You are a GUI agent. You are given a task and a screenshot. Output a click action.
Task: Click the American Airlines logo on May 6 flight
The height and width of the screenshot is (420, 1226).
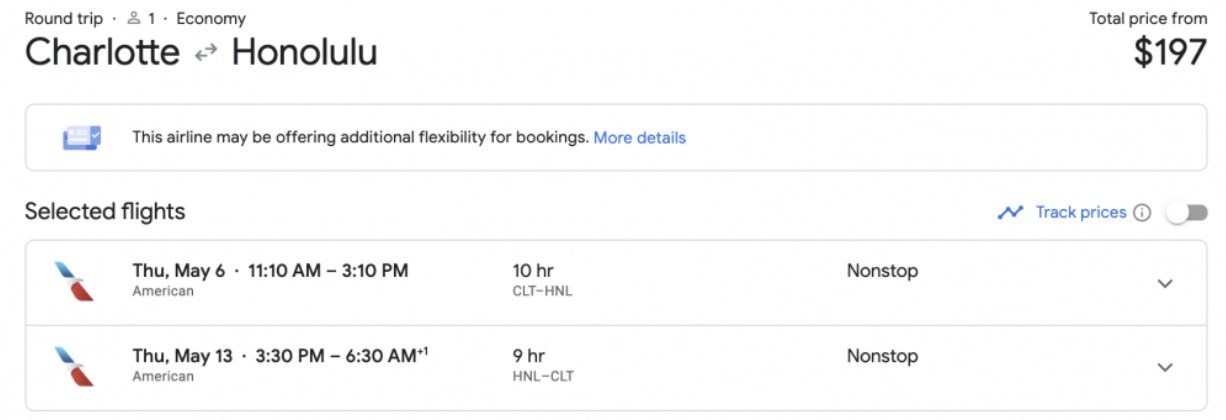[x=75, y=281]
